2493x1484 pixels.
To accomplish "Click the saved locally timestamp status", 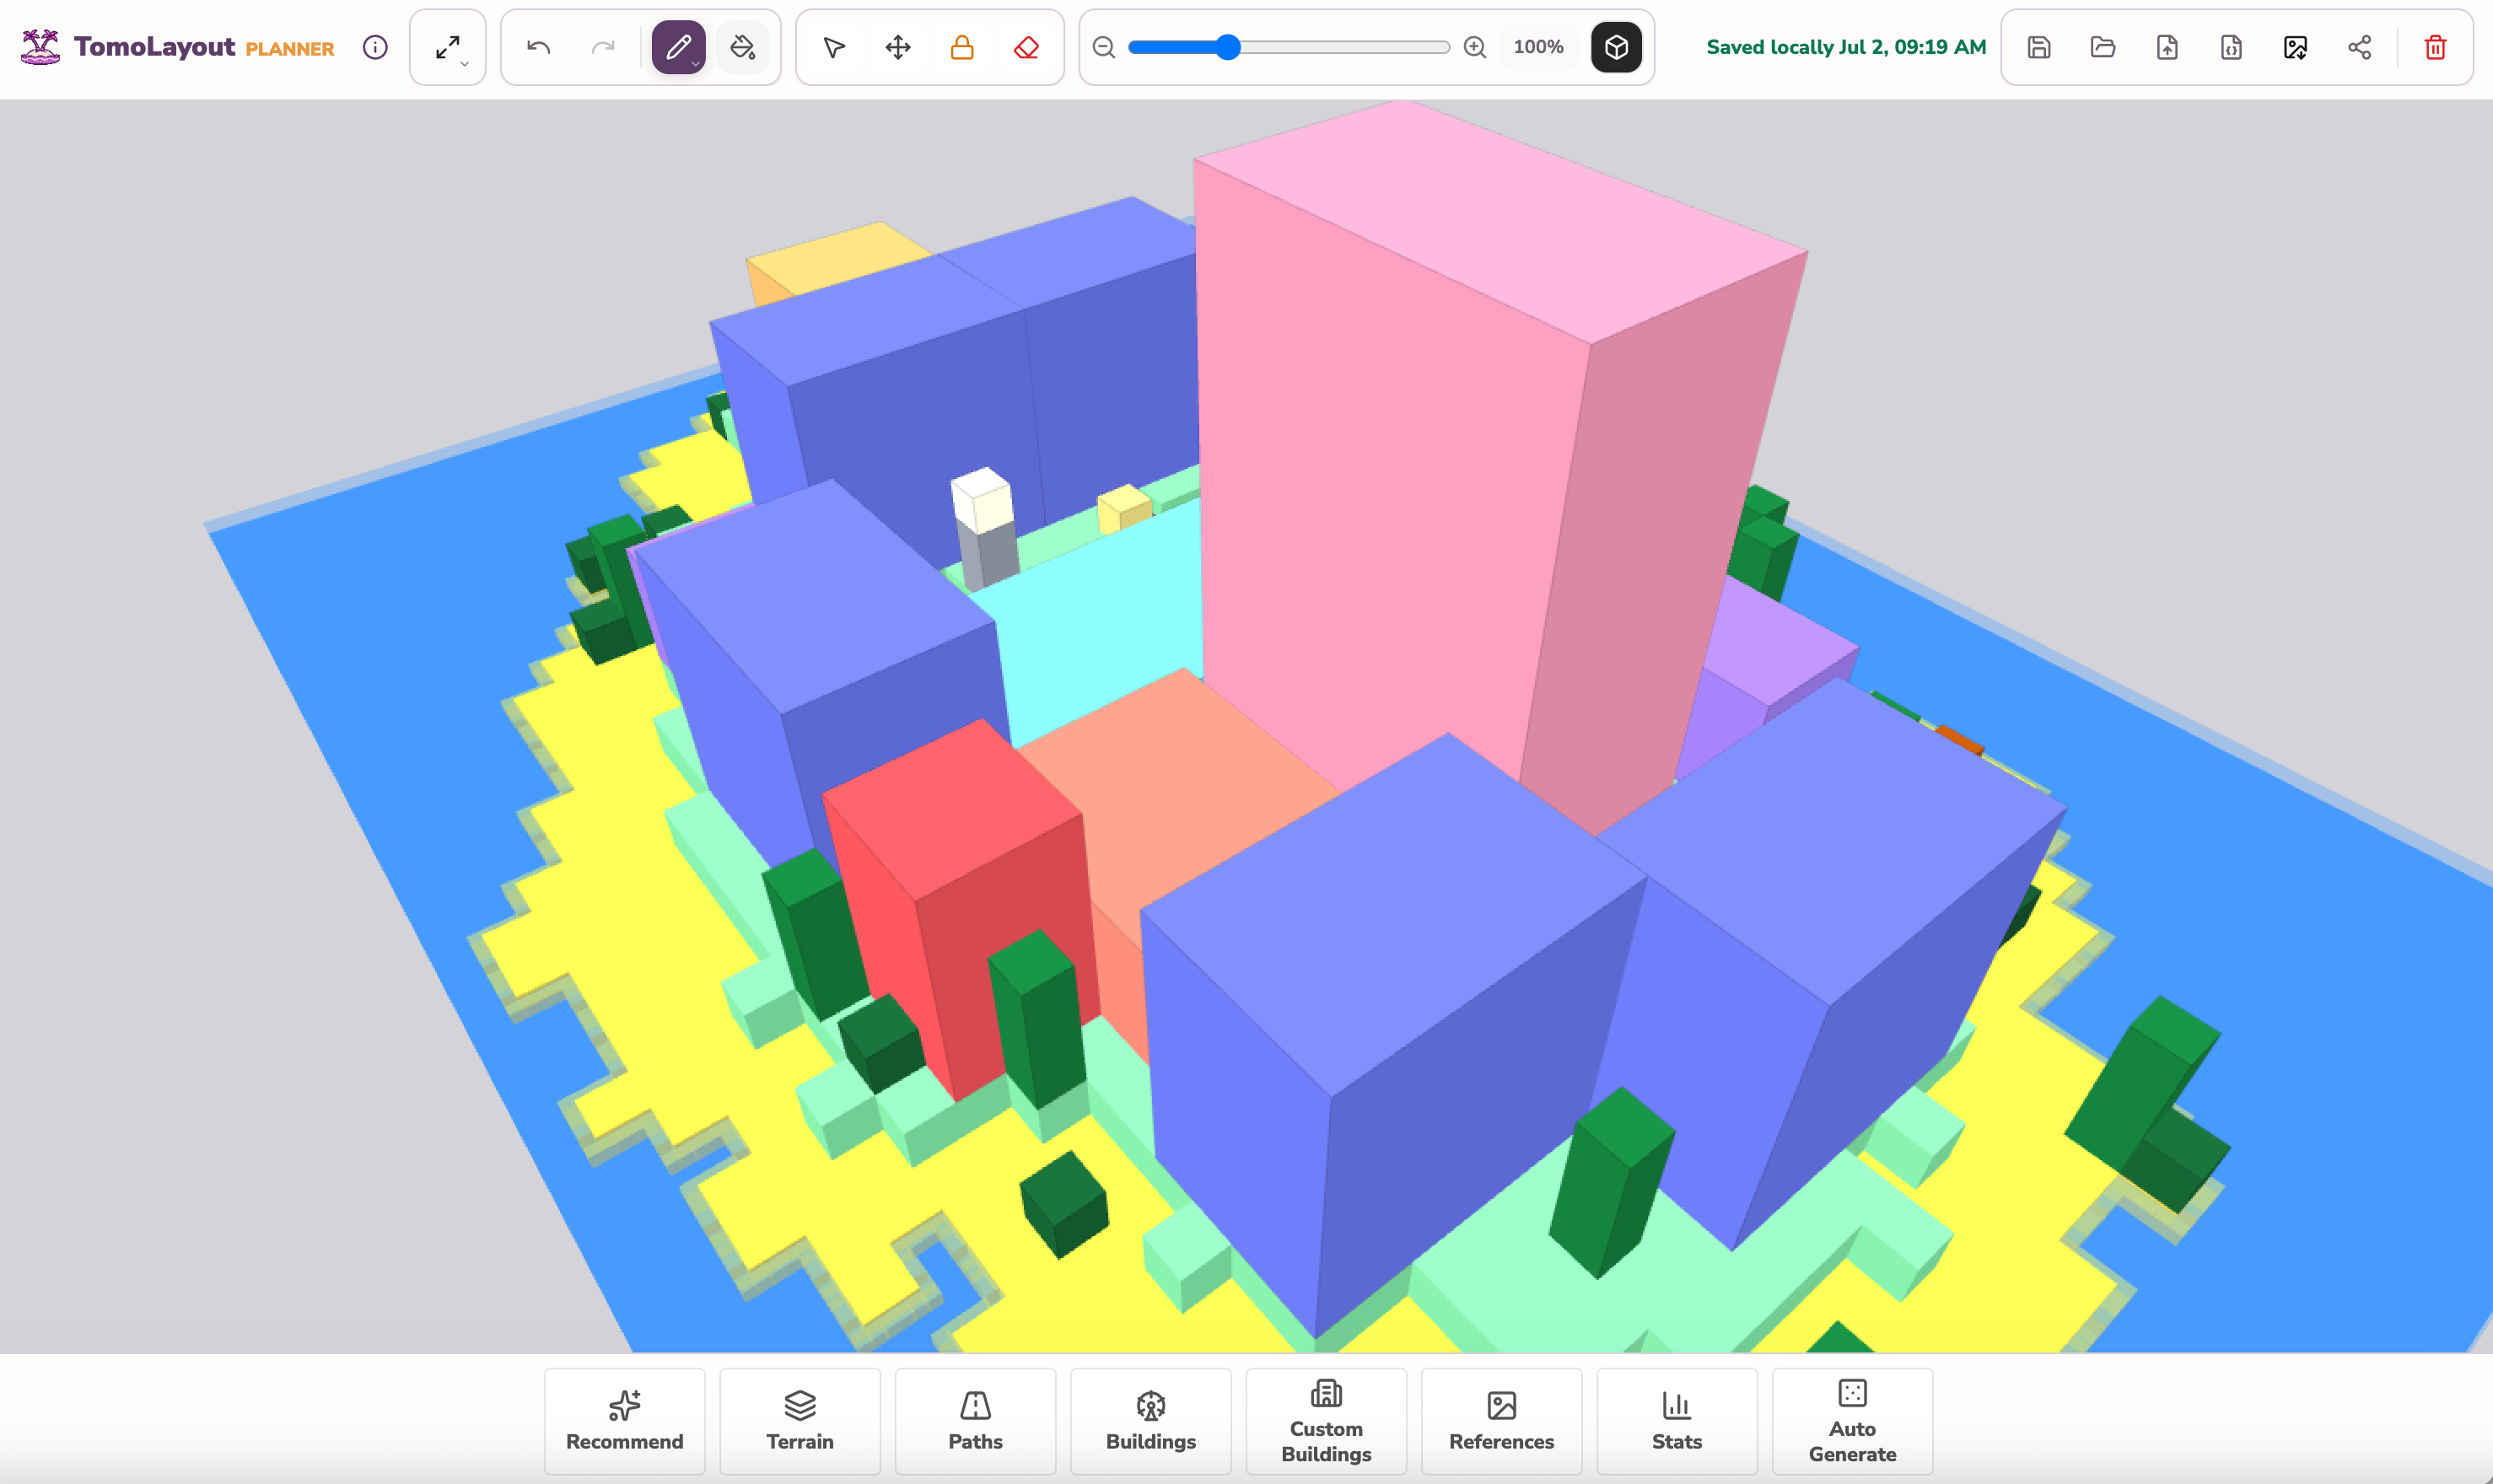I will pos(1846,47).
